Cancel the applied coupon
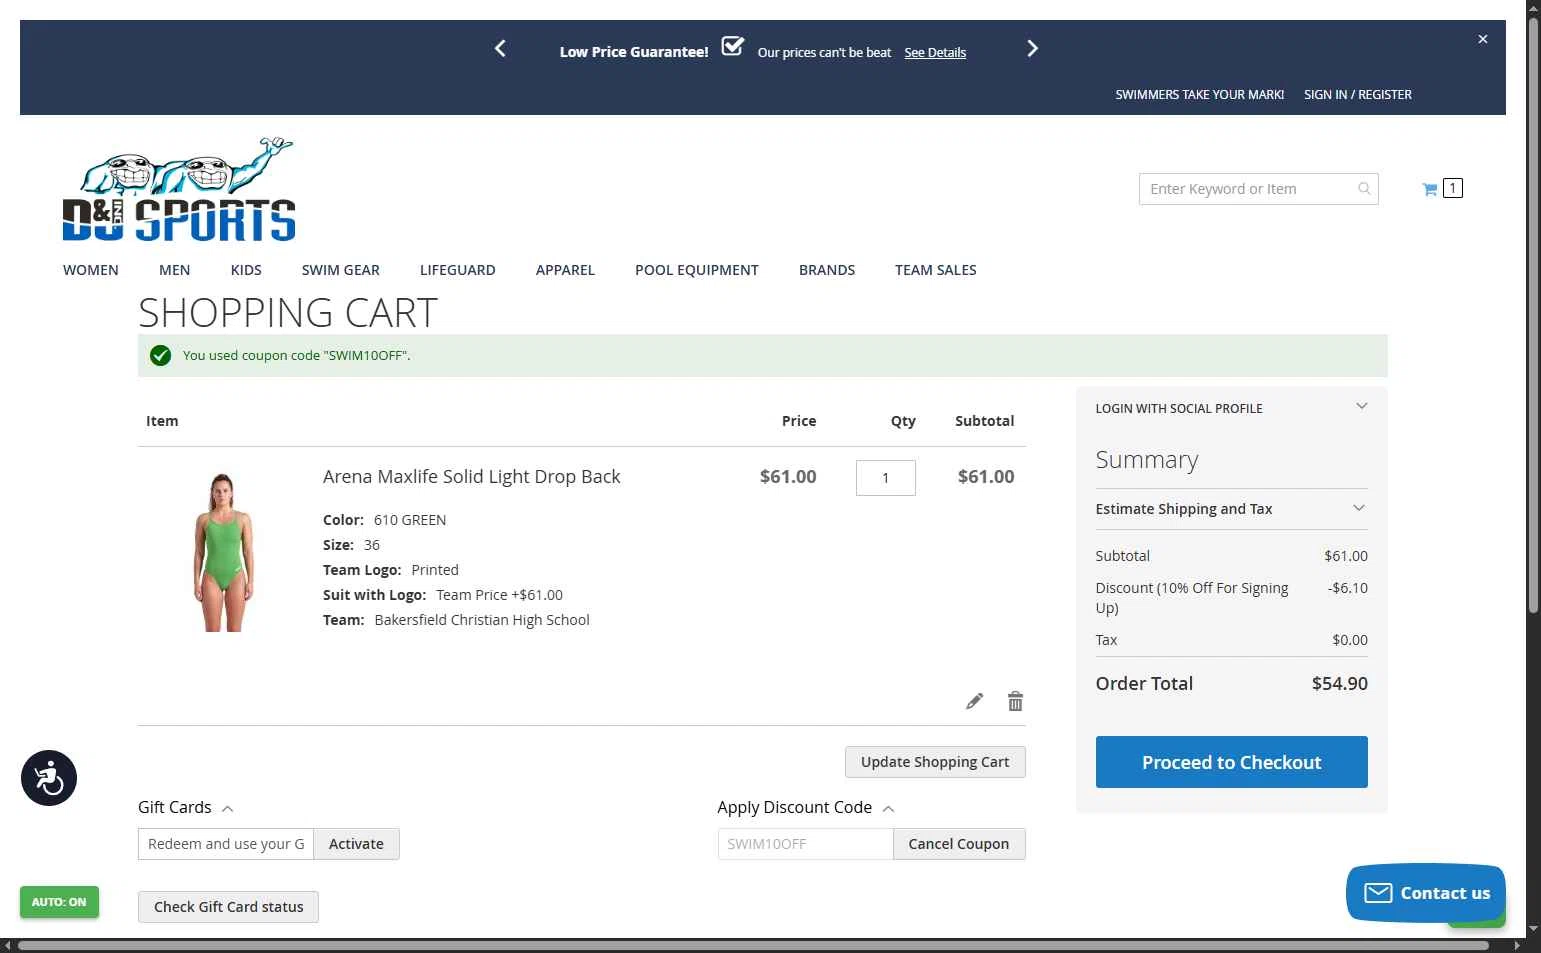This screenshot has height=953, width=1541. pyautogui.click(x=959, y=844)
